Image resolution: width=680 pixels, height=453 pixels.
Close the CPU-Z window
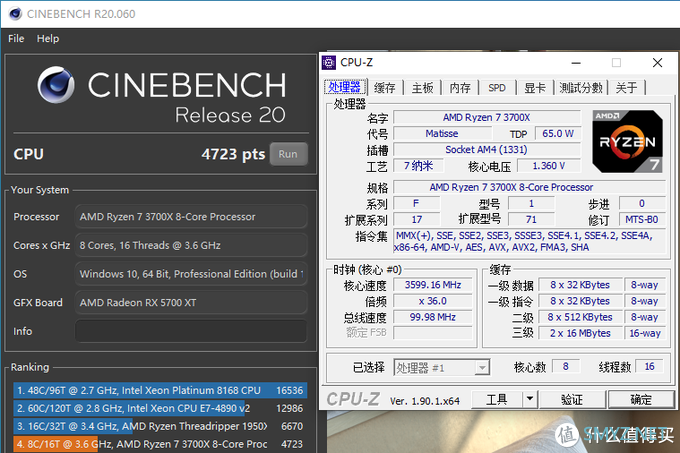click(657, 63)
